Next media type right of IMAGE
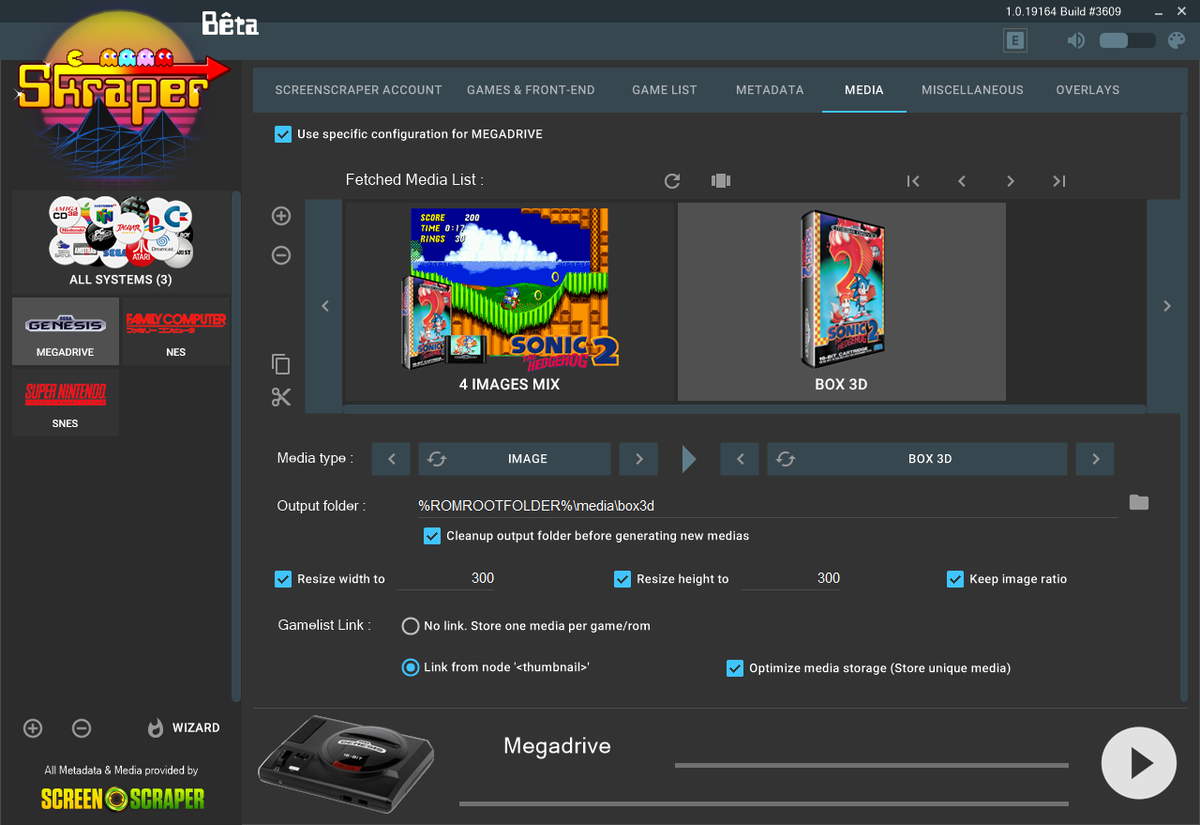 click(638, 459)
